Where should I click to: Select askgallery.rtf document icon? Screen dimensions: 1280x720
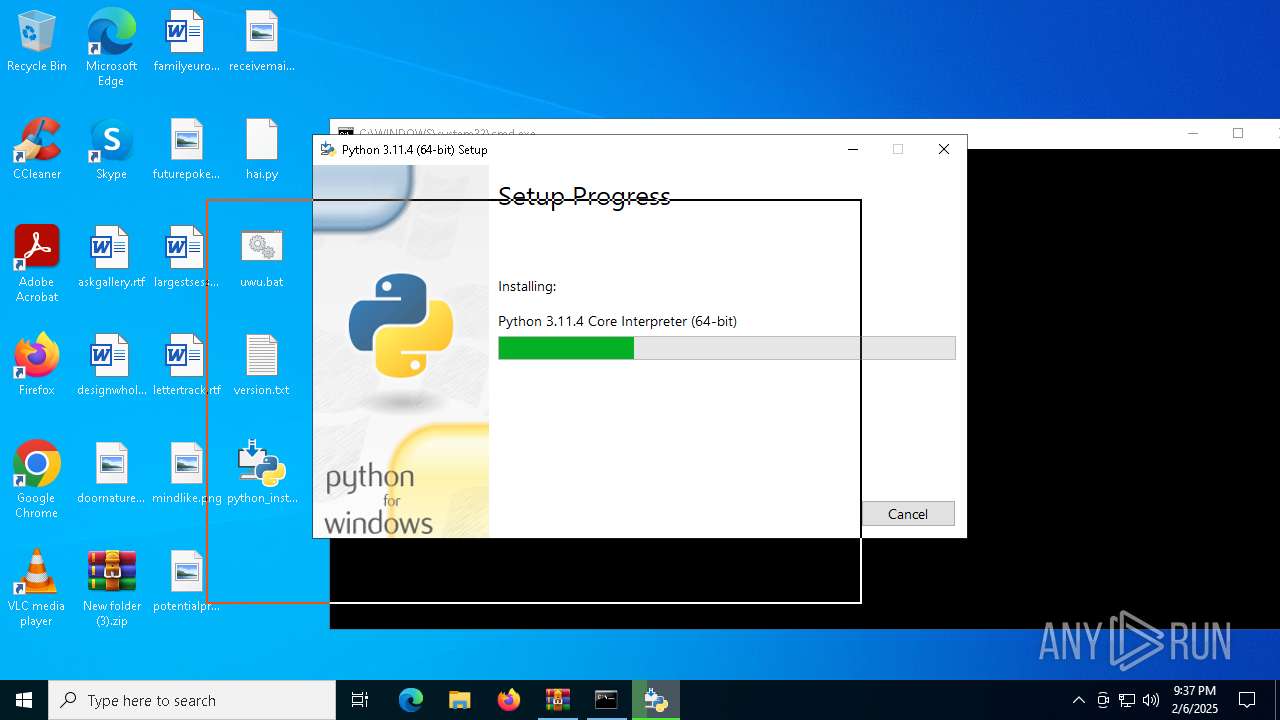111,258
